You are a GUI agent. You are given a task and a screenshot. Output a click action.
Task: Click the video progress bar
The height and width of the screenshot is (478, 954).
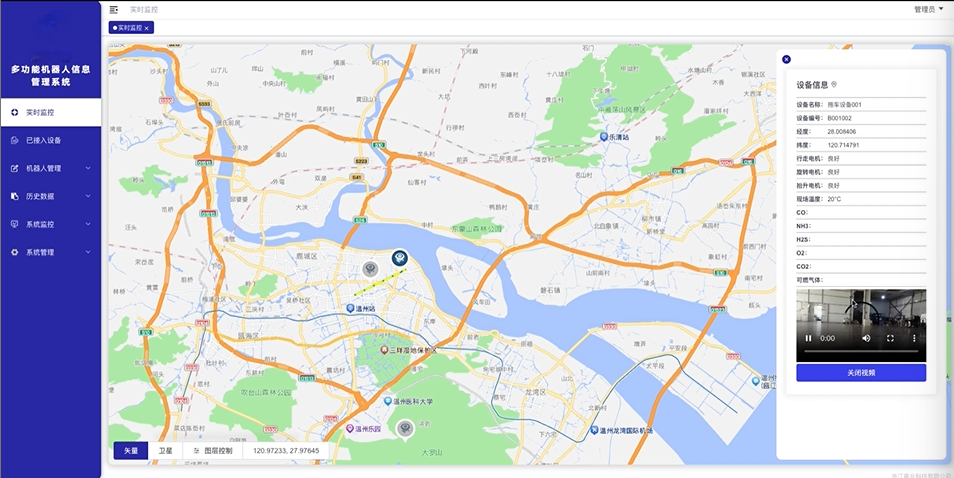click(x=861, y=353)
